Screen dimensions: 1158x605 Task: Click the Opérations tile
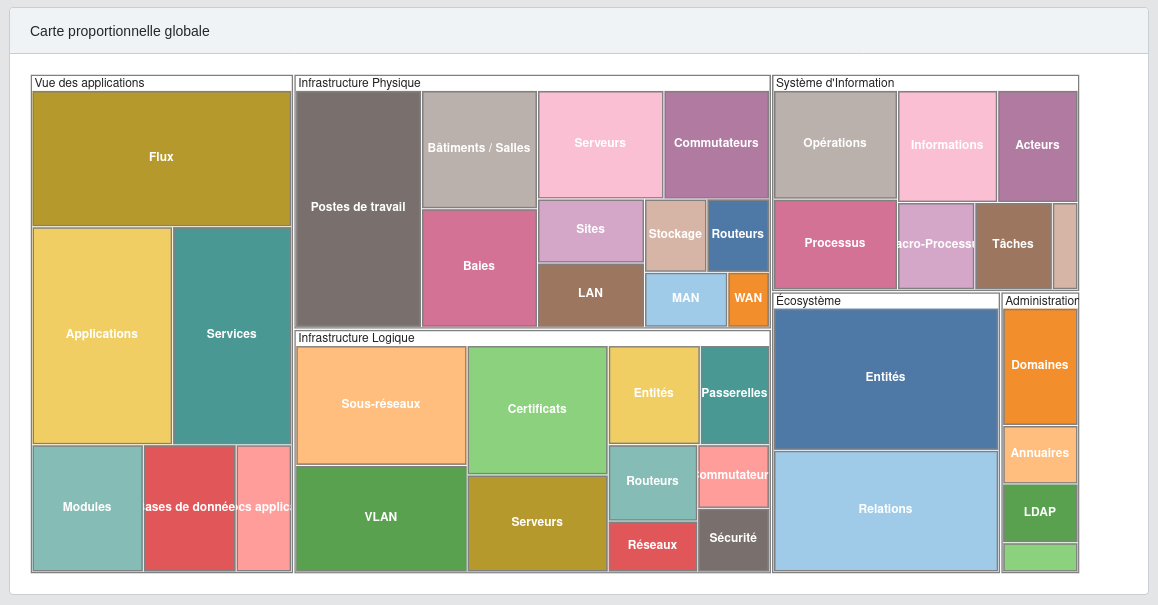click(835, 144)
